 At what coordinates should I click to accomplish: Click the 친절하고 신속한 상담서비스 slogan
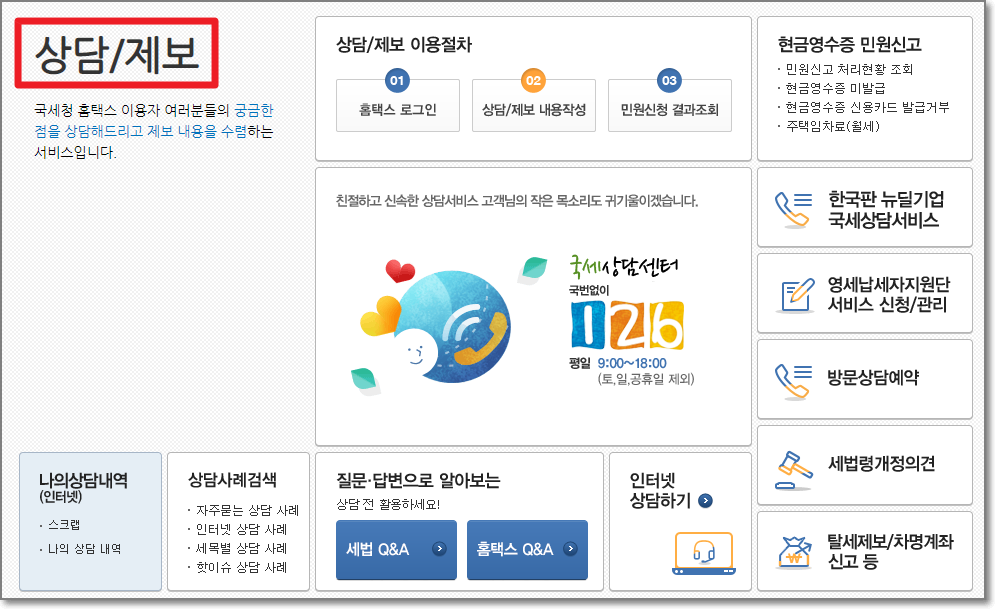pos(517,201)
